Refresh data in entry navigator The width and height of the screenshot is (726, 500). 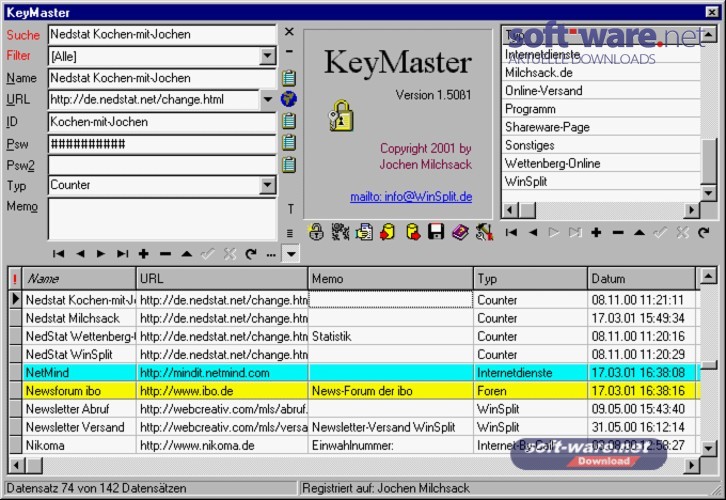tap(251, 254)
